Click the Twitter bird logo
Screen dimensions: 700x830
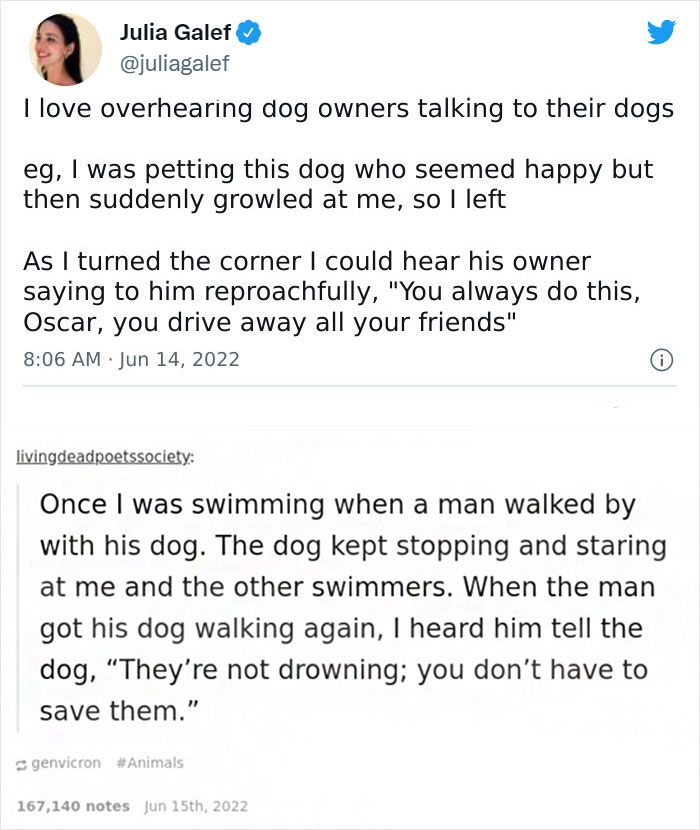click(x=659, y=32)
